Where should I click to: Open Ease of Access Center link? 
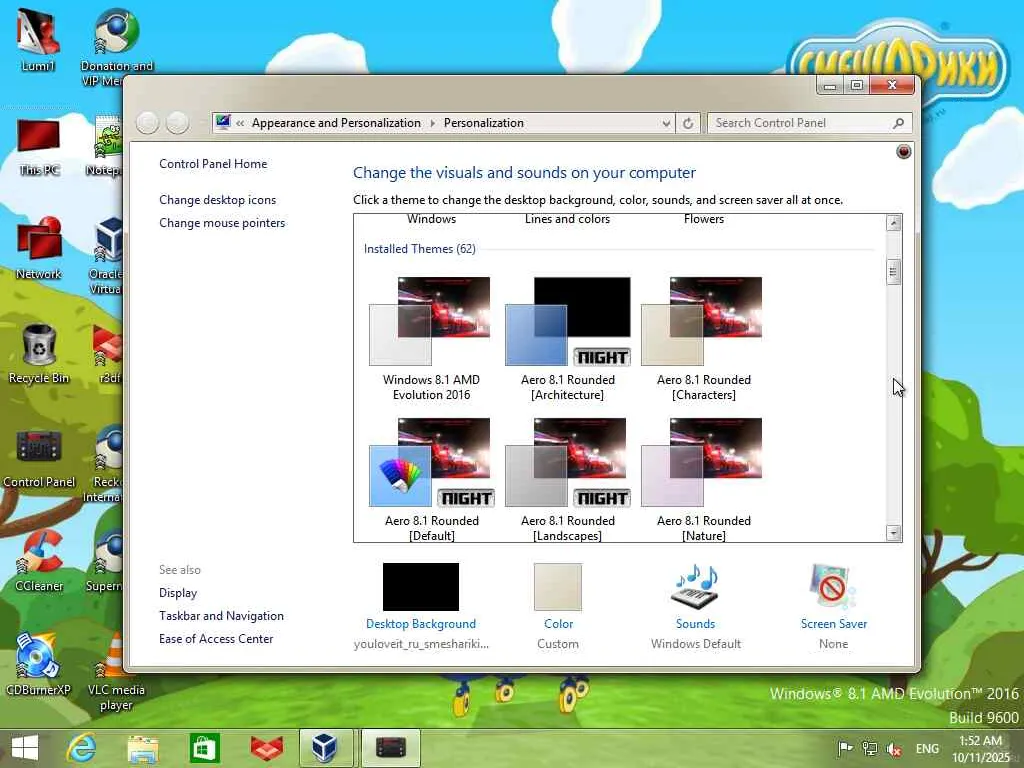216,639
